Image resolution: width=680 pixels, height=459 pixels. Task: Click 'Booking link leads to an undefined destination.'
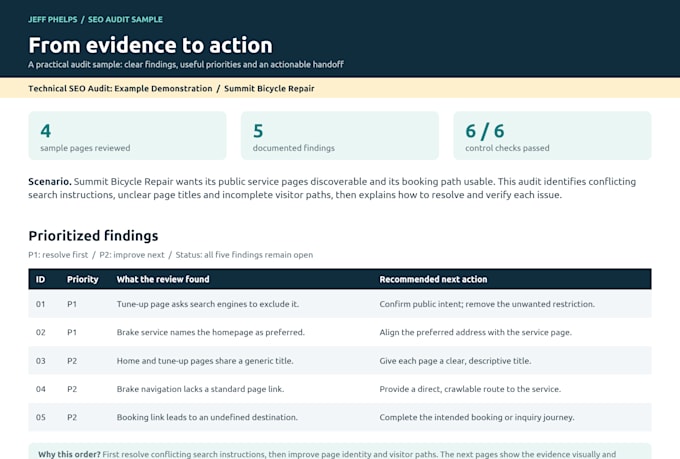click(207, 417)
